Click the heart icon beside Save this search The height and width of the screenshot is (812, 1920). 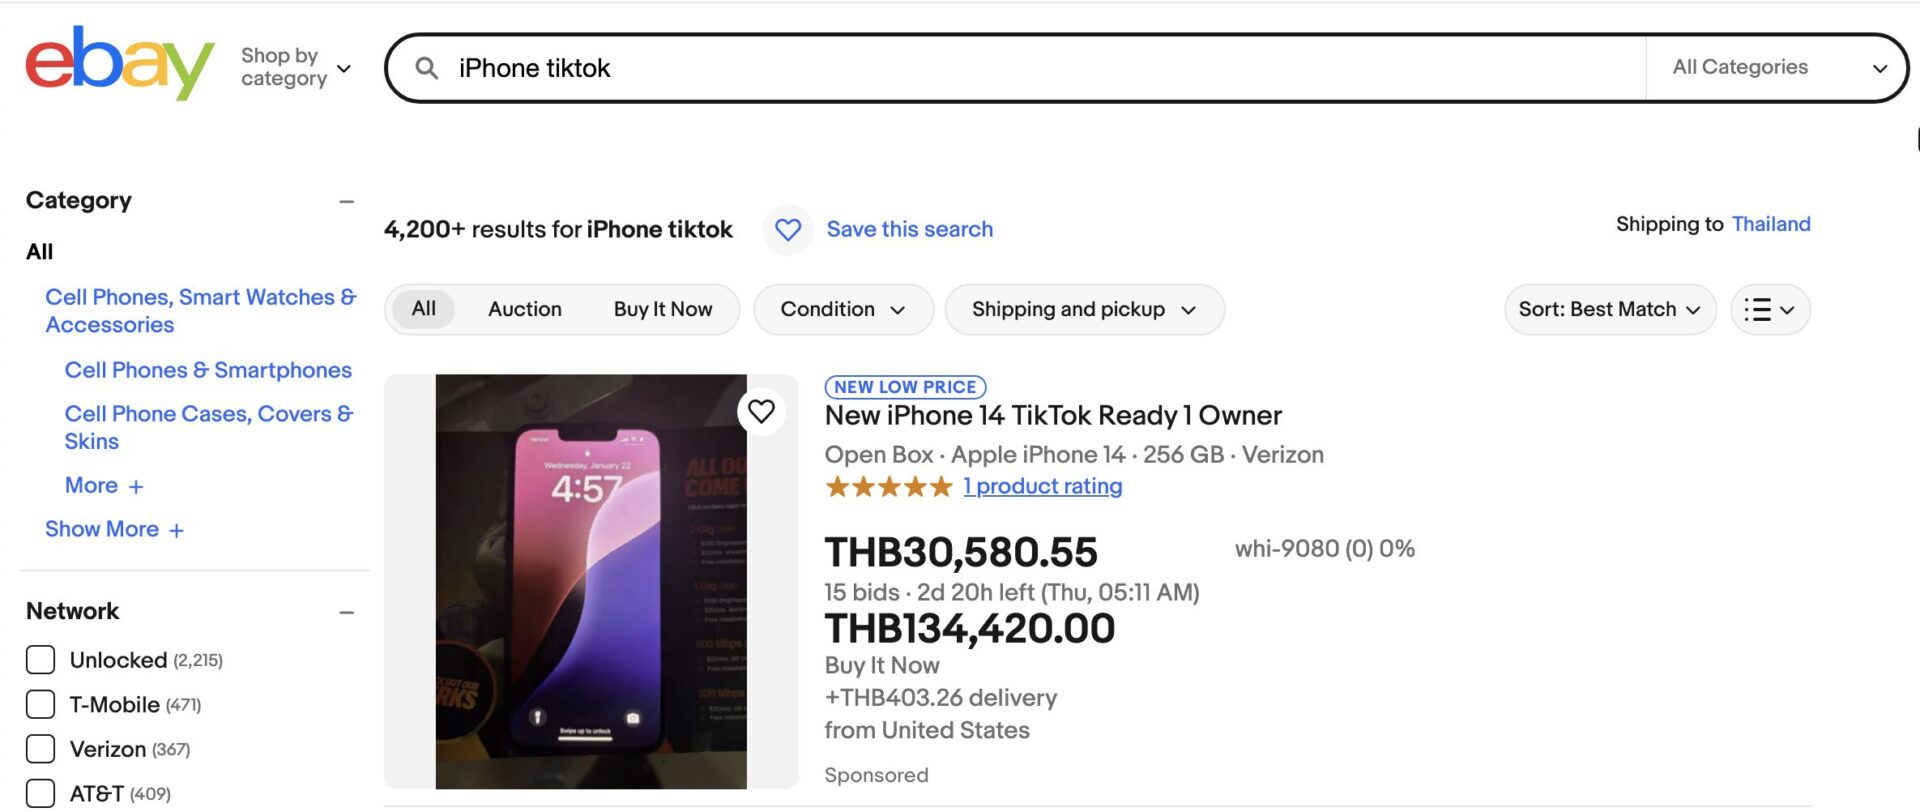(788, 230)
